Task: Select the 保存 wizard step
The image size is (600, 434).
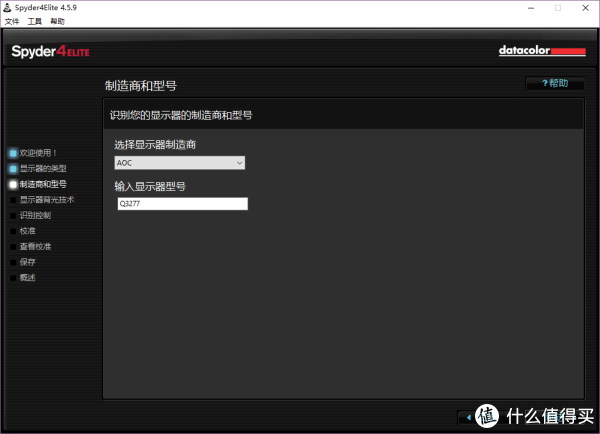Action: (x=23, y=262)
